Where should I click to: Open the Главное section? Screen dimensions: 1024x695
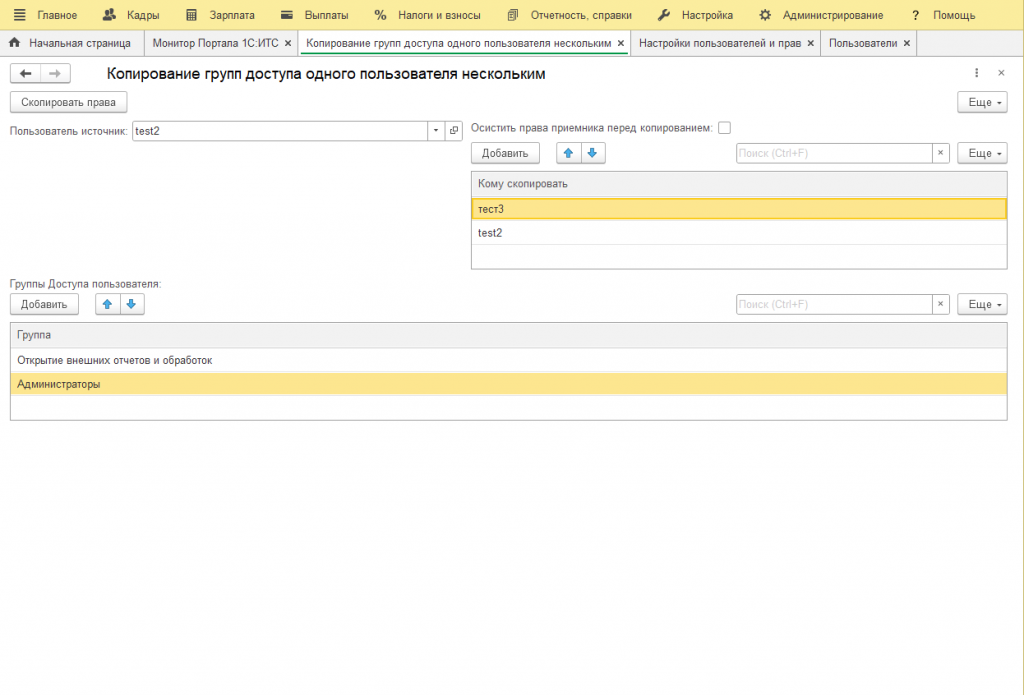click(57, 15)
